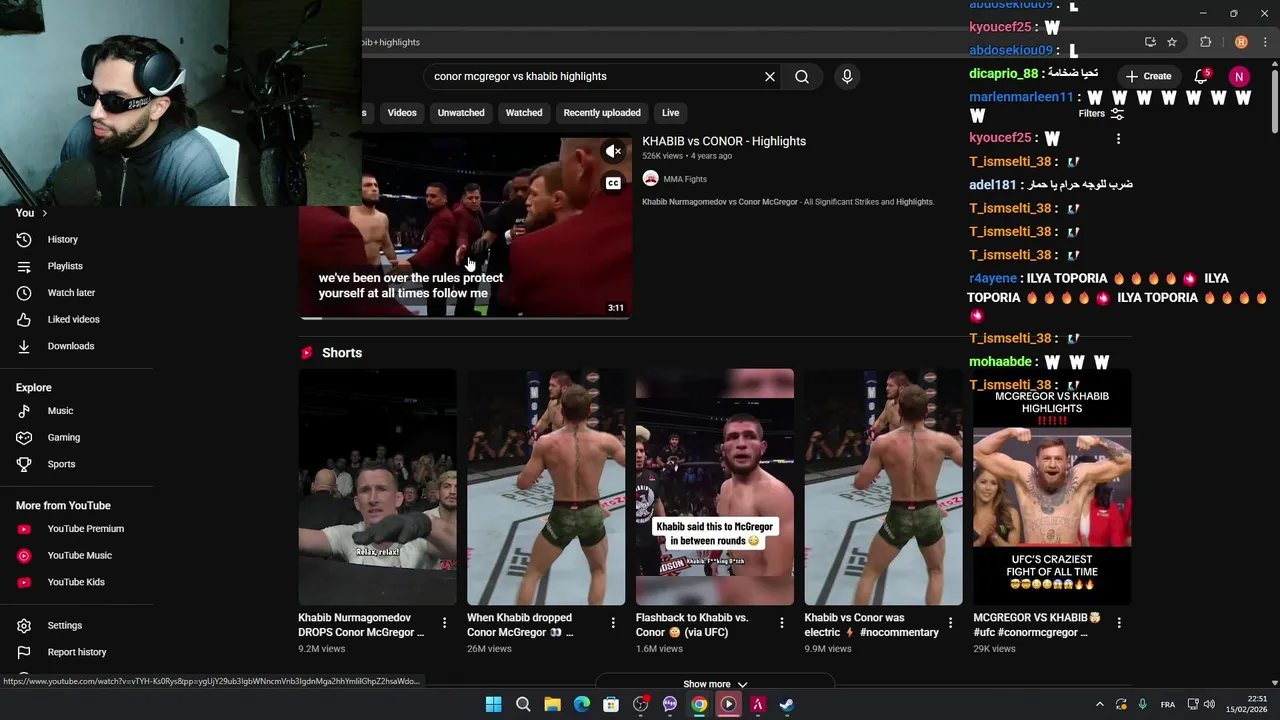Screen dimensions: 1280x720
Task: Open File Explorer from taskbar
Action: coord(552,704)
